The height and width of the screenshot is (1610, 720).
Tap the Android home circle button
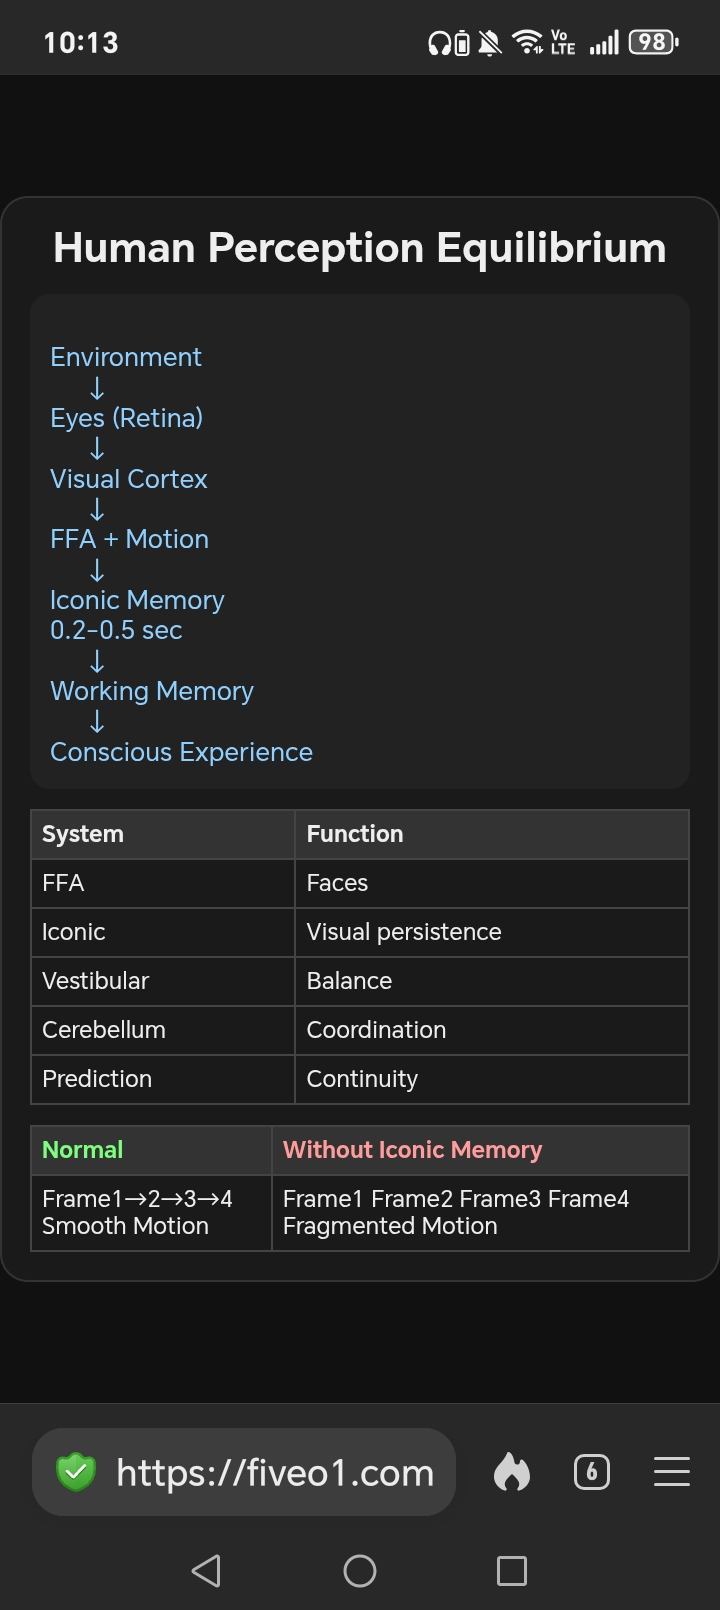pyautogui.click(x=360, y=1570)
